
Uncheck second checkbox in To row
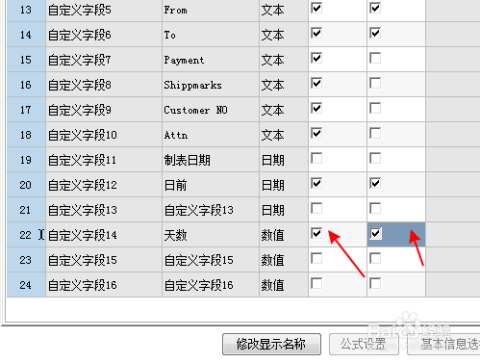click(x=375, y=33)
